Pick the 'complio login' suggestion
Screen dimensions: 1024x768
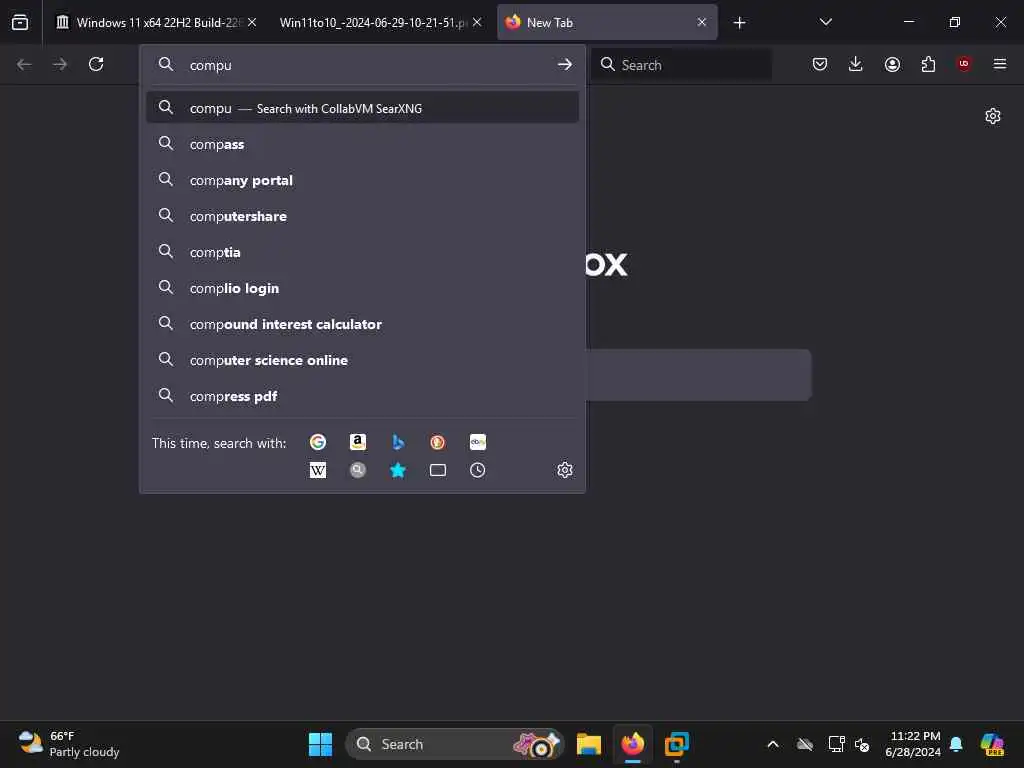pos(362,288)
